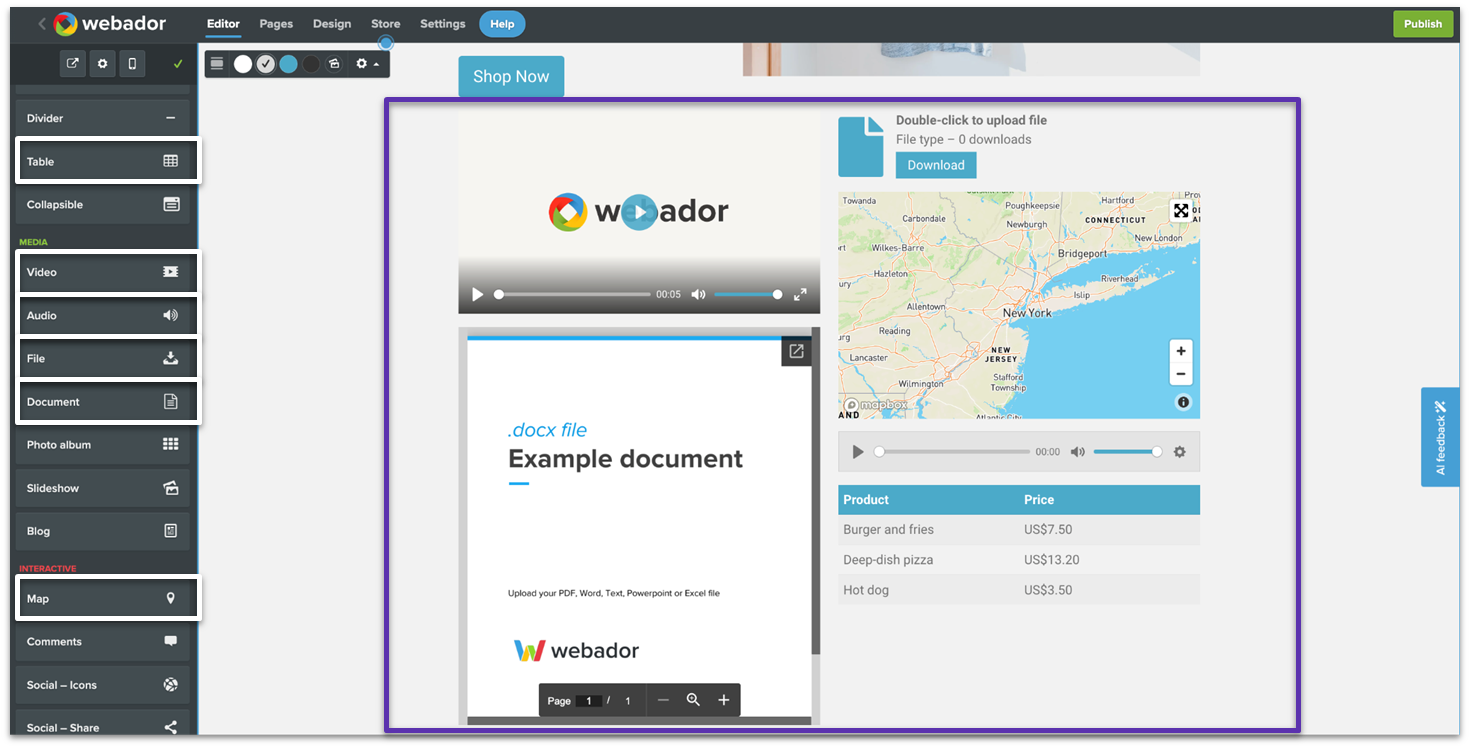The image size is (1470, 748).
Task: Switch to mobile preview icon
Action: pos(132,63)
